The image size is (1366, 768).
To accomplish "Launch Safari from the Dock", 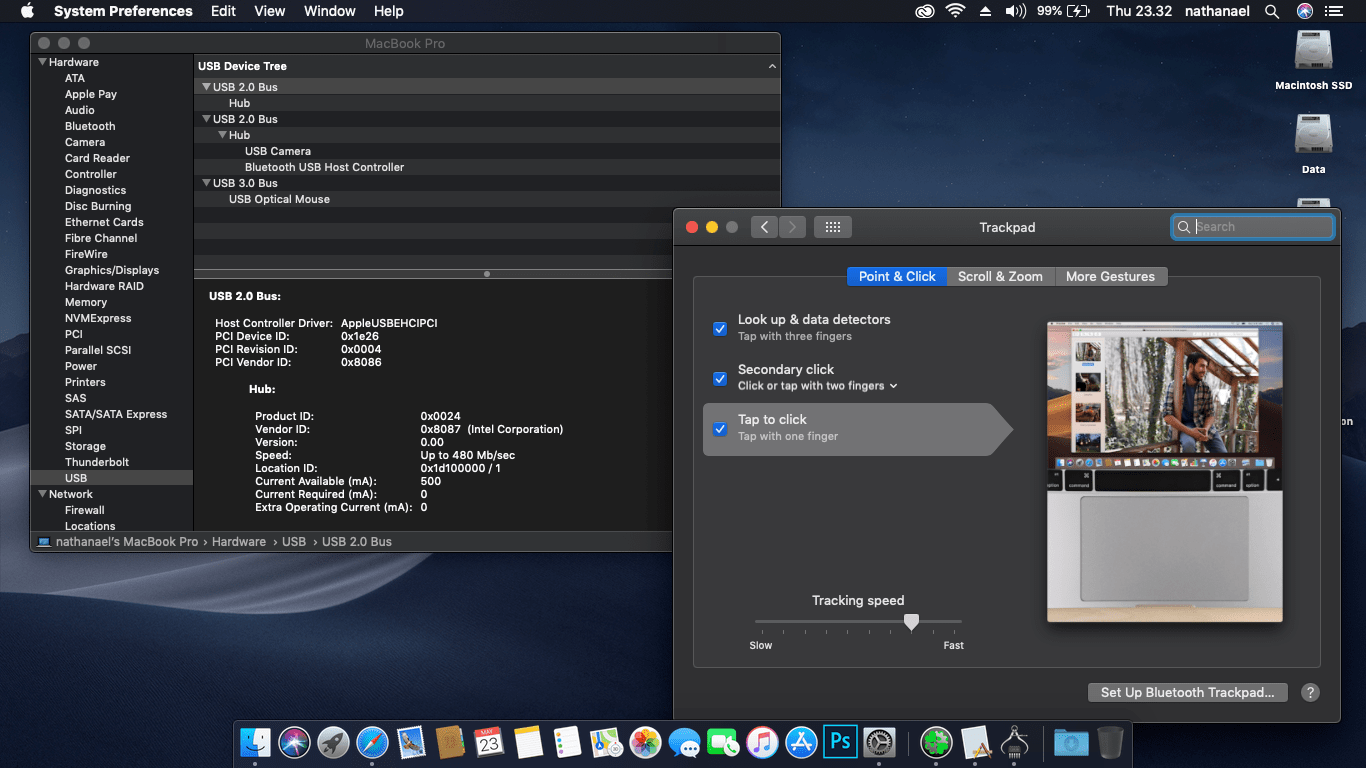I will coord(372,742).
